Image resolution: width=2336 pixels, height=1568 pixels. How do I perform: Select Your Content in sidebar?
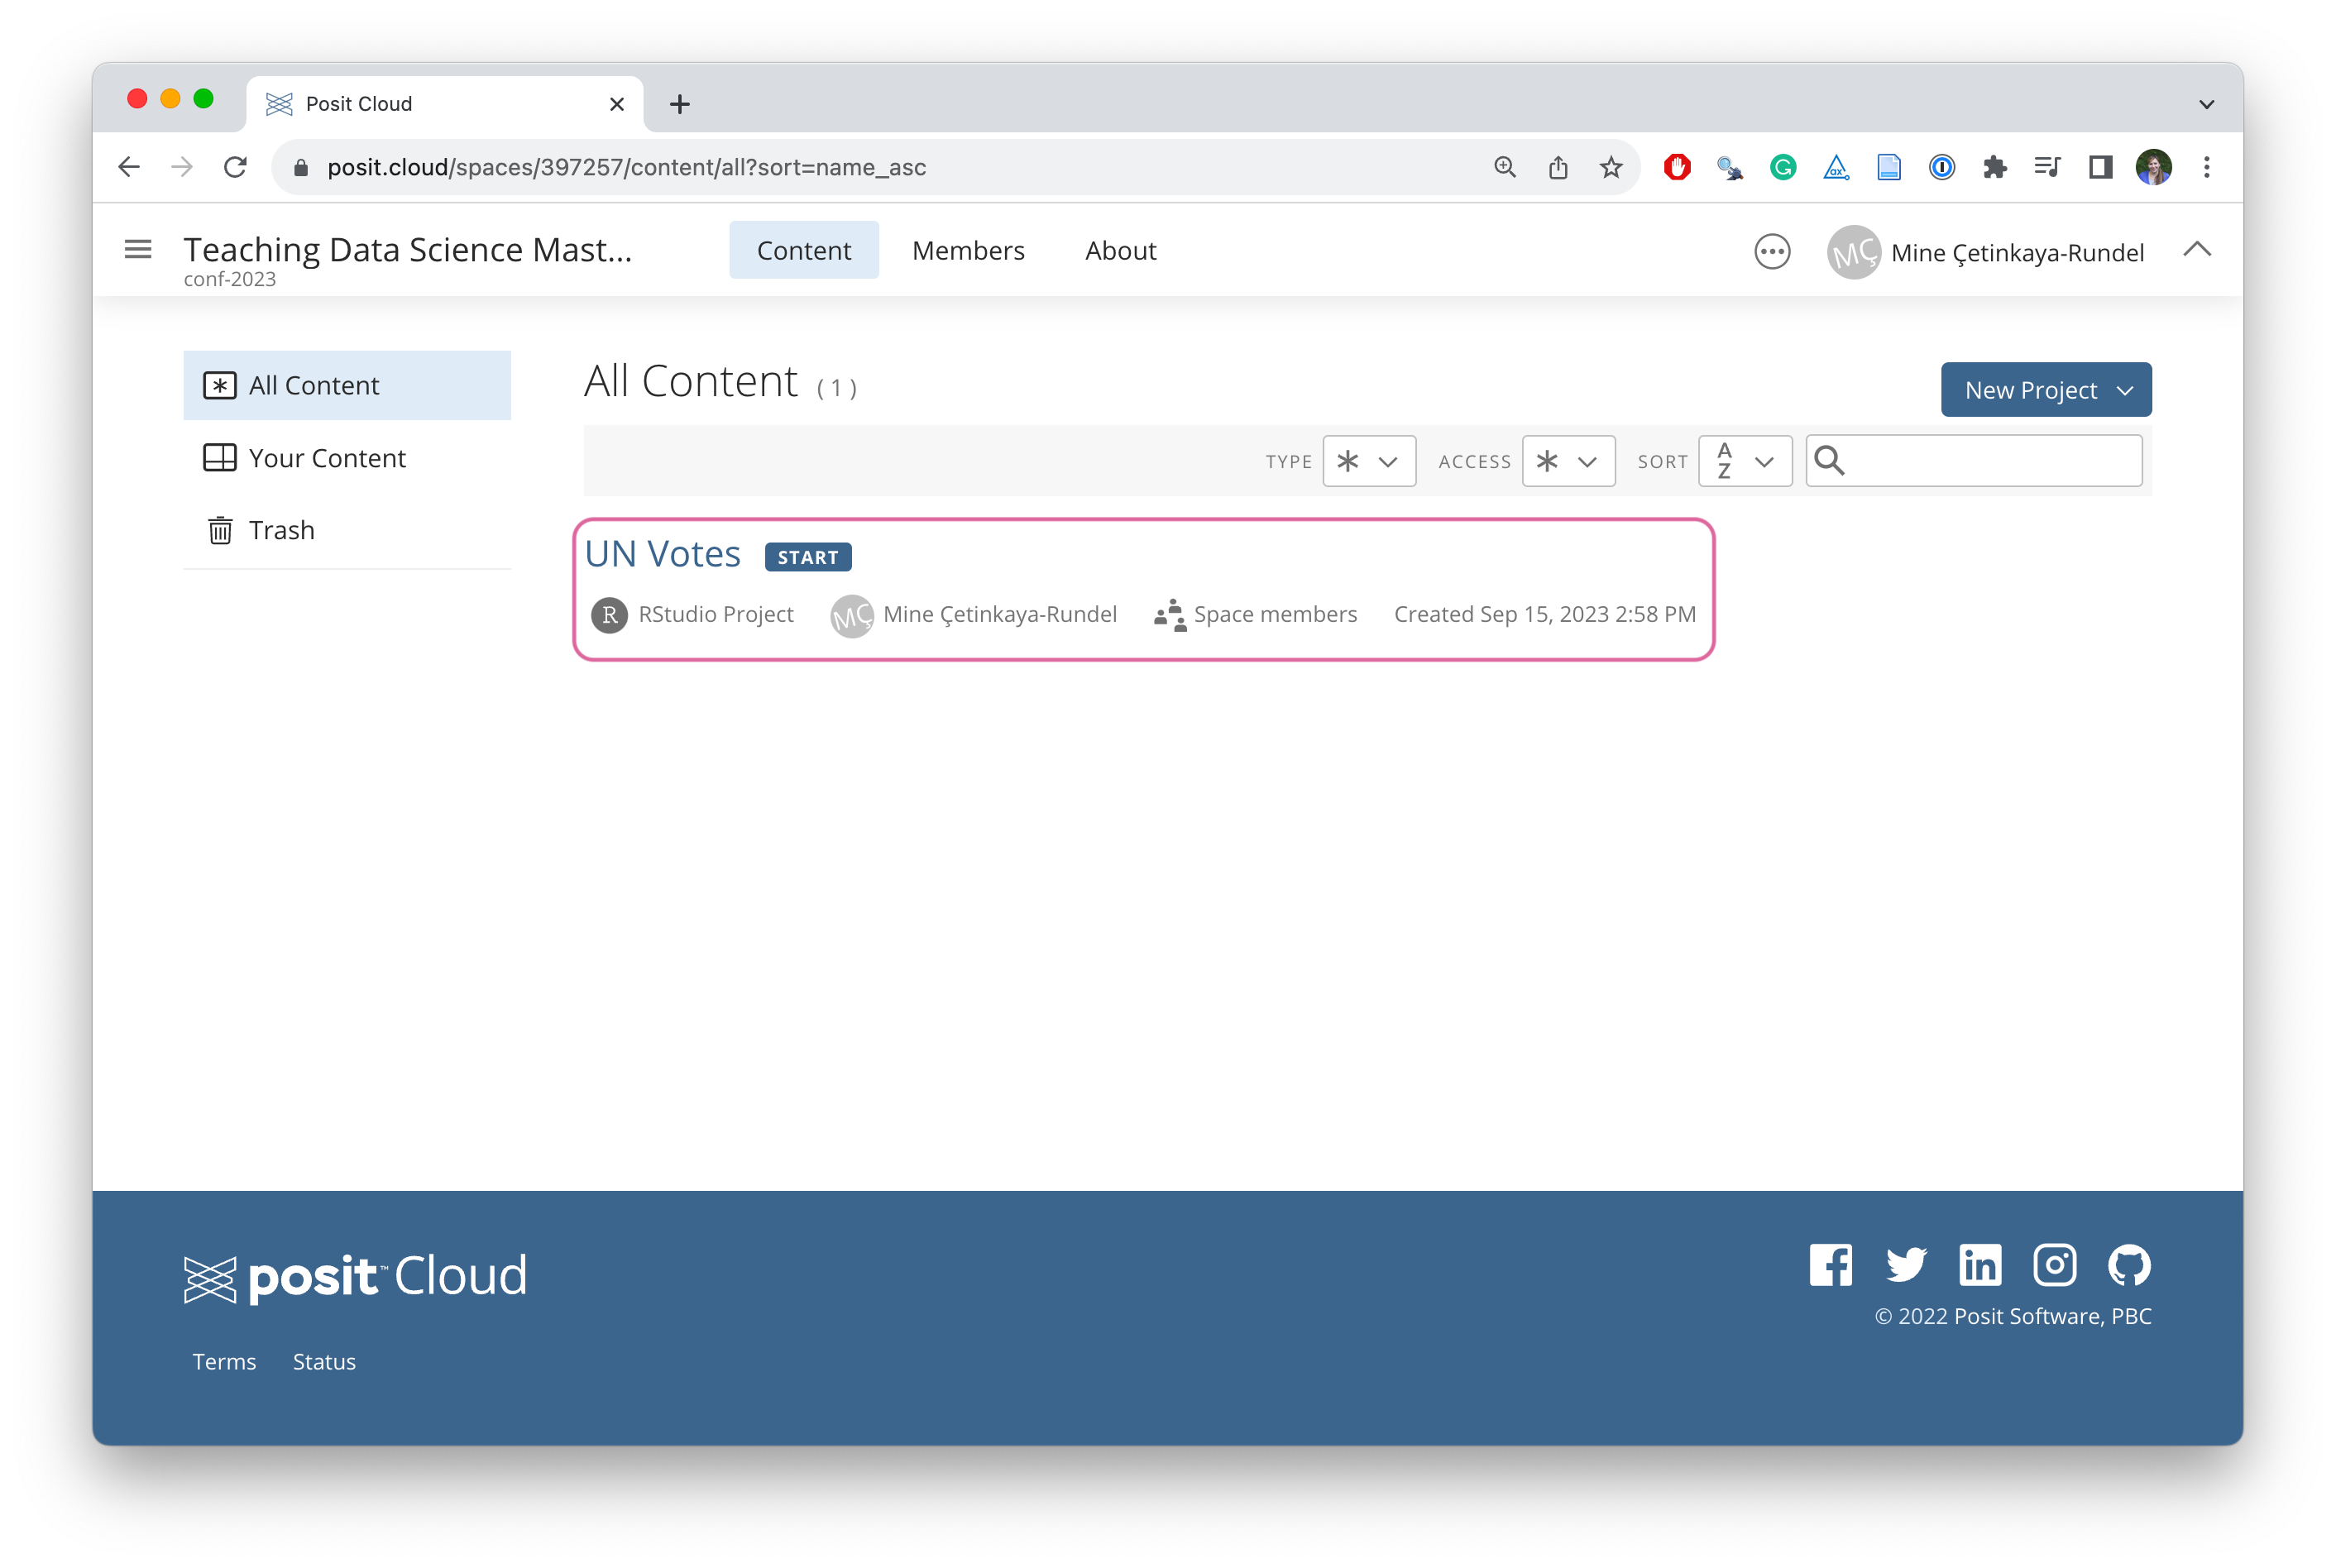click(x=327, y=458)
